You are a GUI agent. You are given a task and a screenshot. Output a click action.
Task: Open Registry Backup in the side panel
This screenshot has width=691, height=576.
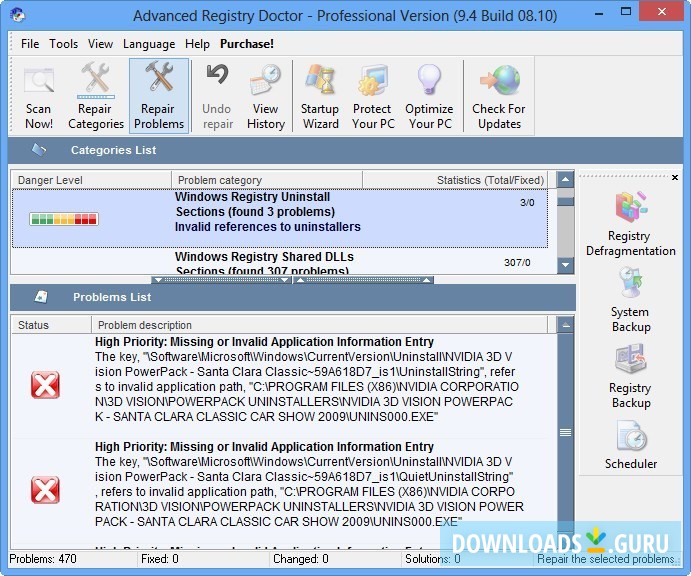click(x=631, y=377)
